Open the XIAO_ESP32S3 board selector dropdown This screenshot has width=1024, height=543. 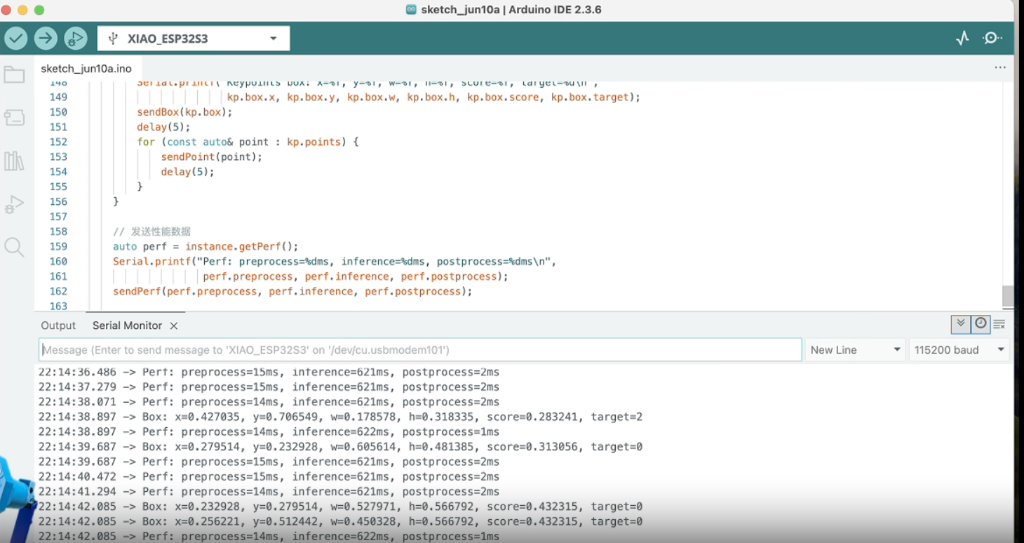[x=193, y=39]
